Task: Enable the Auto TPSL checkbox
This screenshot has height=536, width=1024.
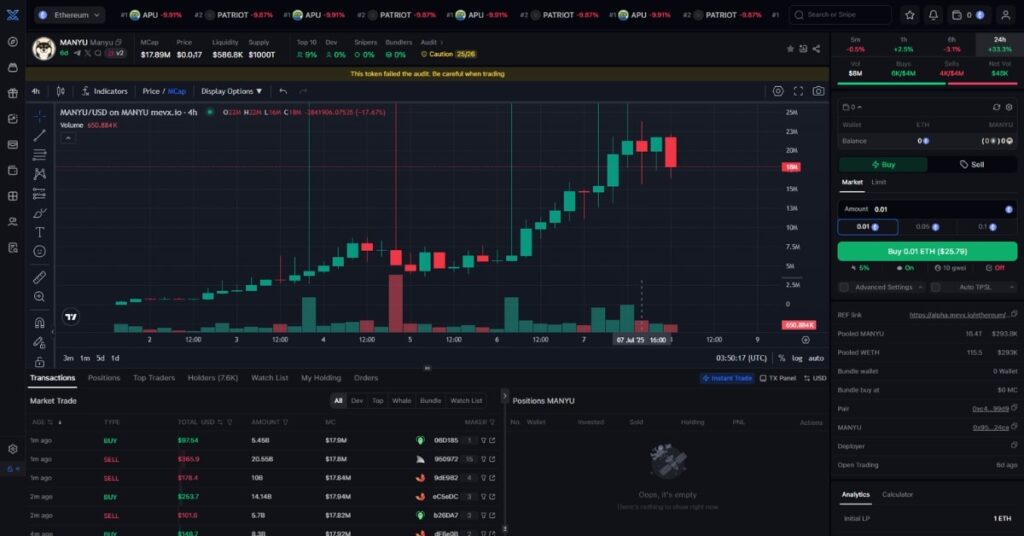Action: pyautogui.click(x=935, y=287)
